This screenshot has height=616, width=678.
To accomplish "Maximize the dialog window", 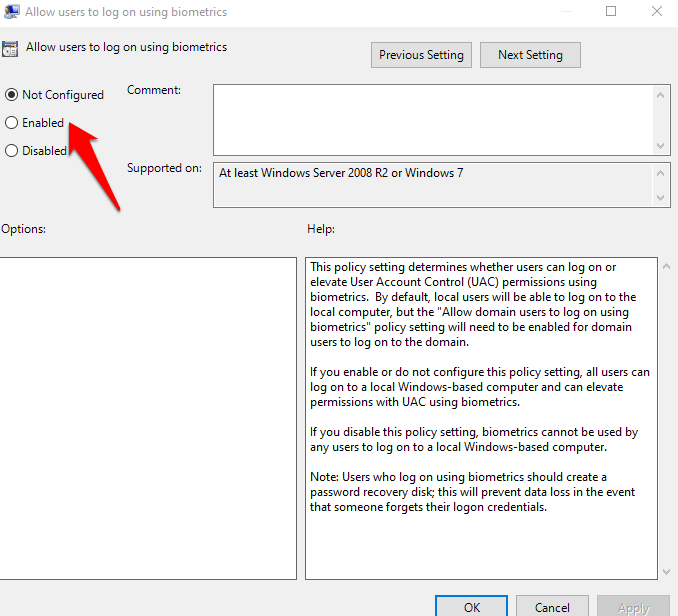I will (x=611, y=11).
